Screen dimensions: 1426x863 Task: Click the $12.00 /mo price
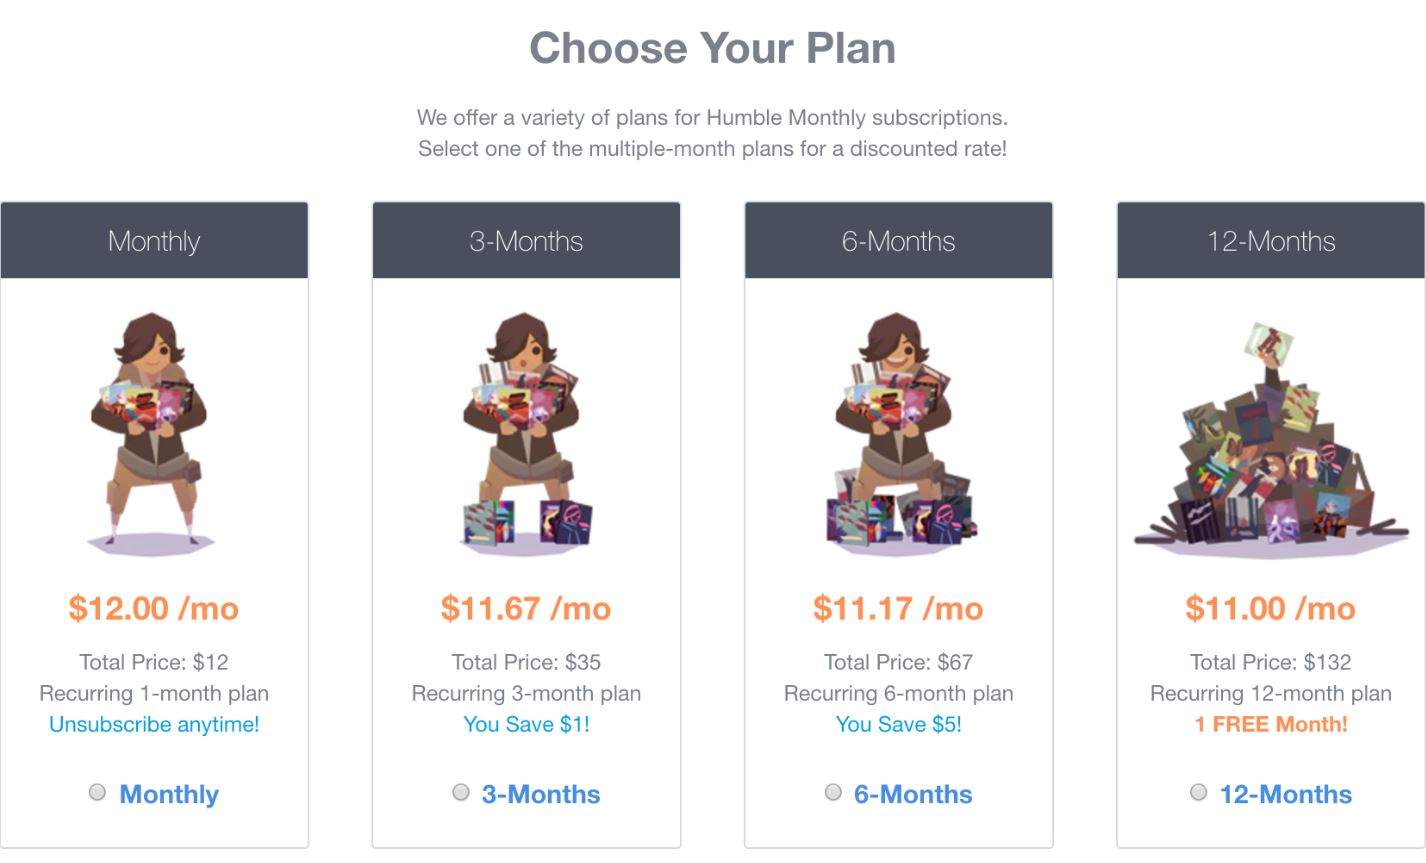pyautogui.click(x=154, y=608)
